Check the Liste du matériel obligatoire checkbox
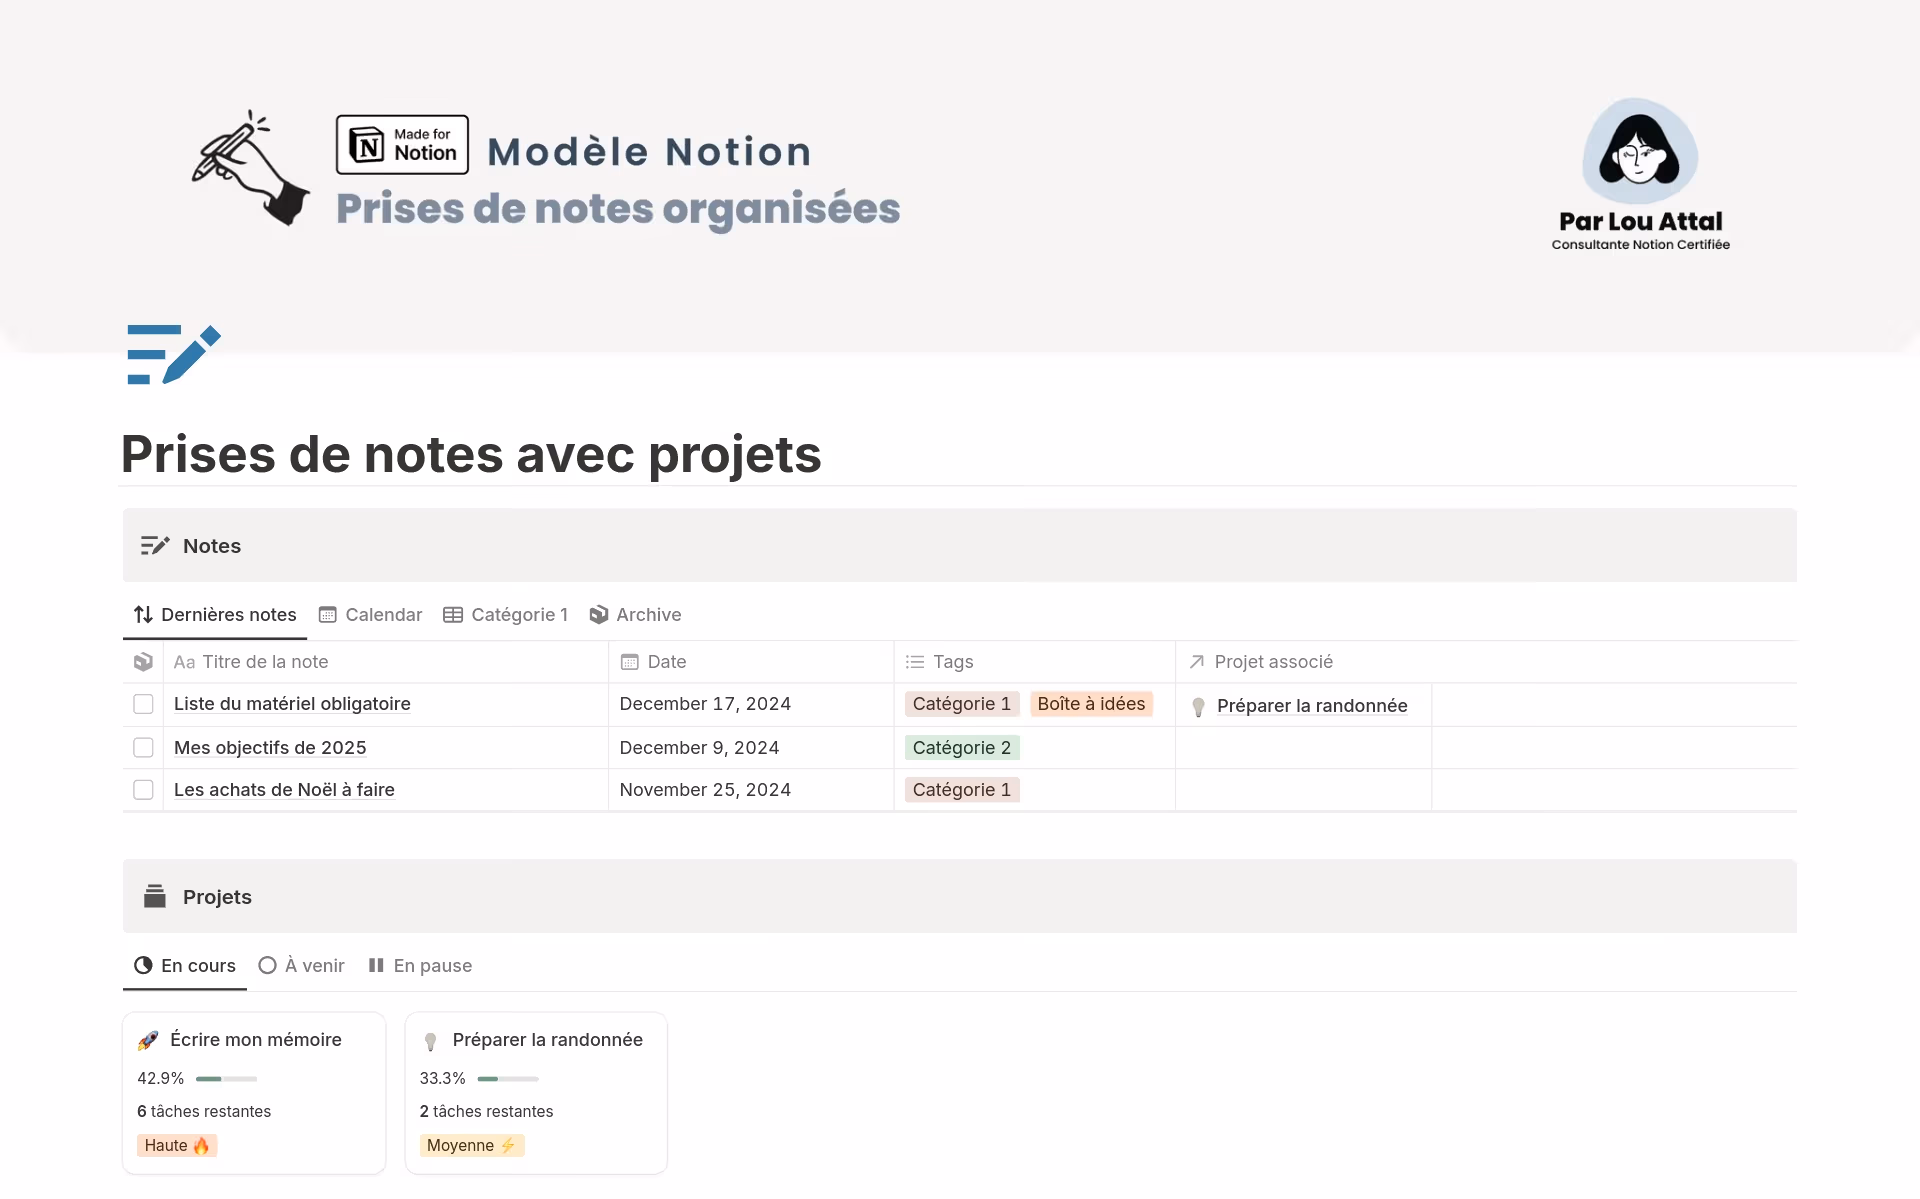Viewport: 1920px width, 1199px height. click(x=143, y=704)
